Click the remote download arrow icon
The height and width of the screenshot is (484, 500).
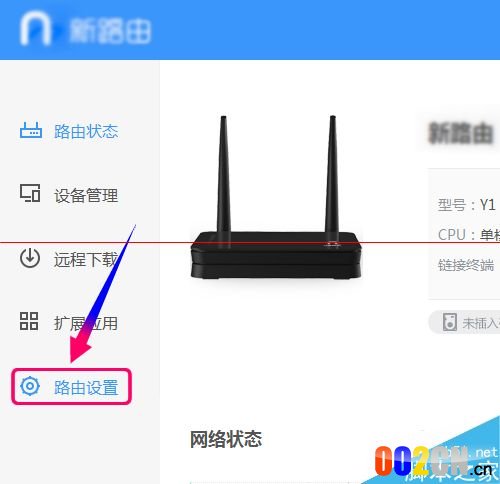pyautogui.click(x=30, y=258)
